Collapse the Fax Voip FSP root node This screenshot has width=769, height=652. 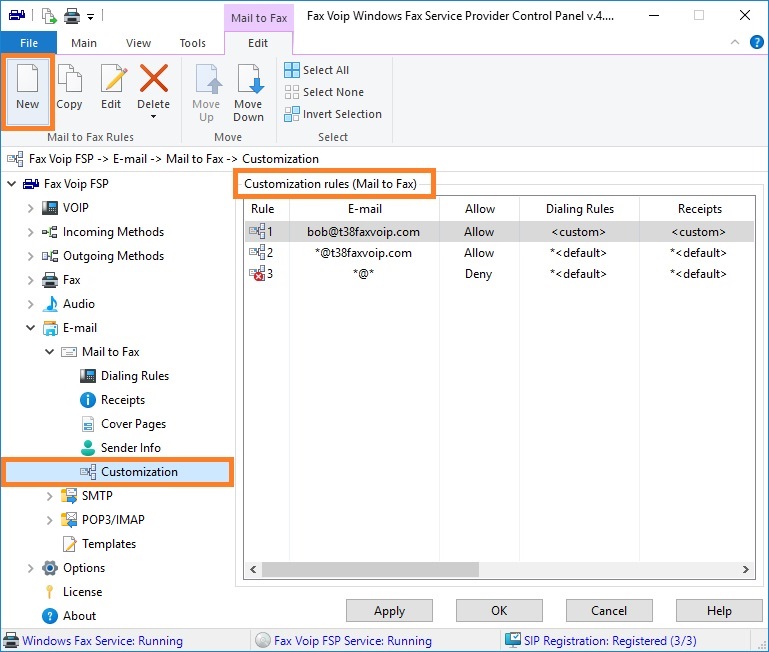[12, 184]
